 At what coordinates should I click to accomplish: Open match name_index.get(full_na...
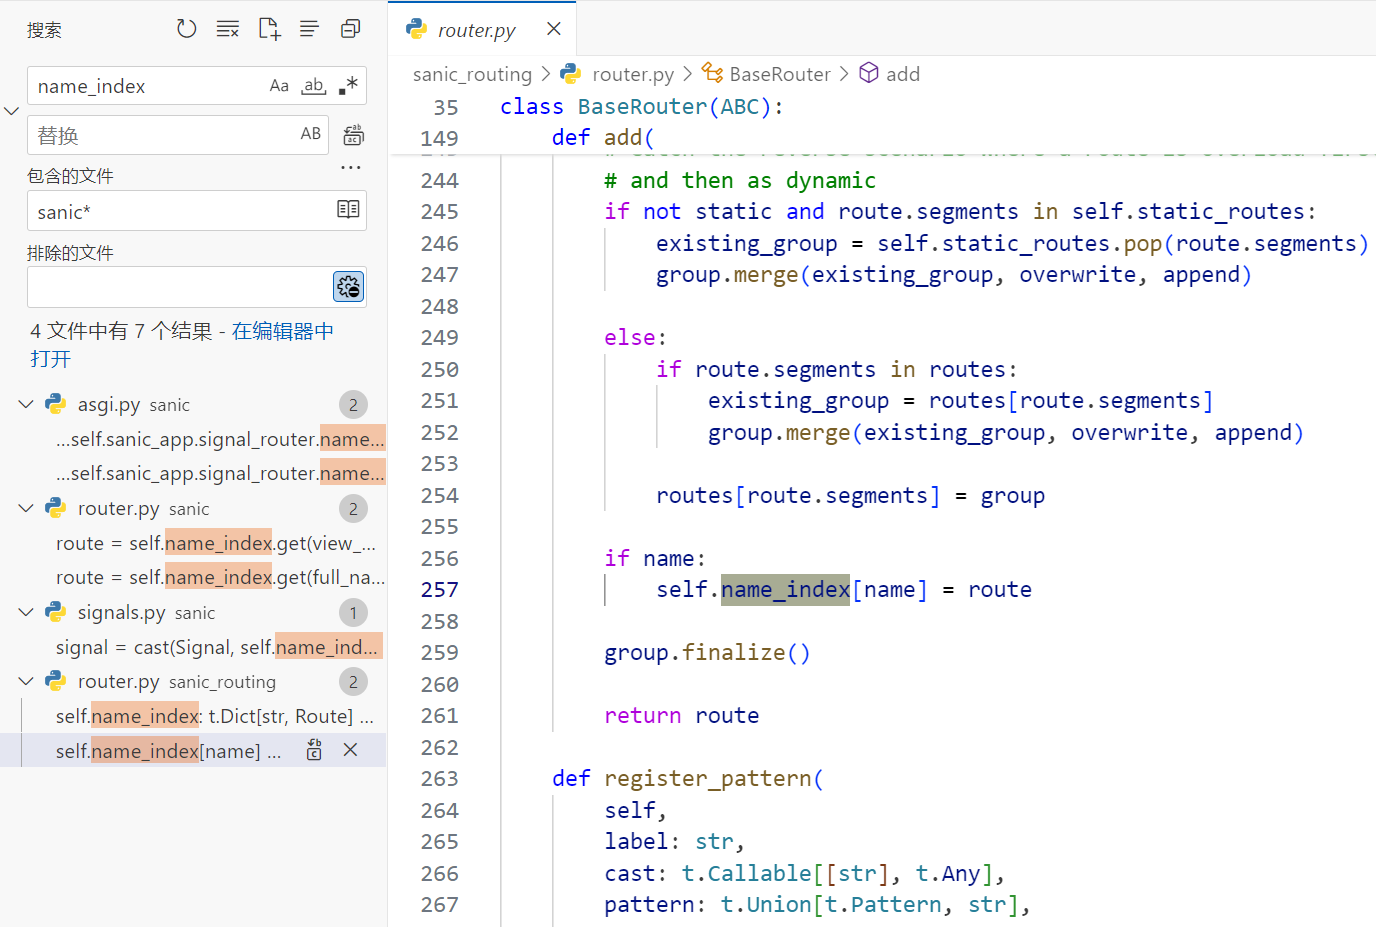[220, 577]
